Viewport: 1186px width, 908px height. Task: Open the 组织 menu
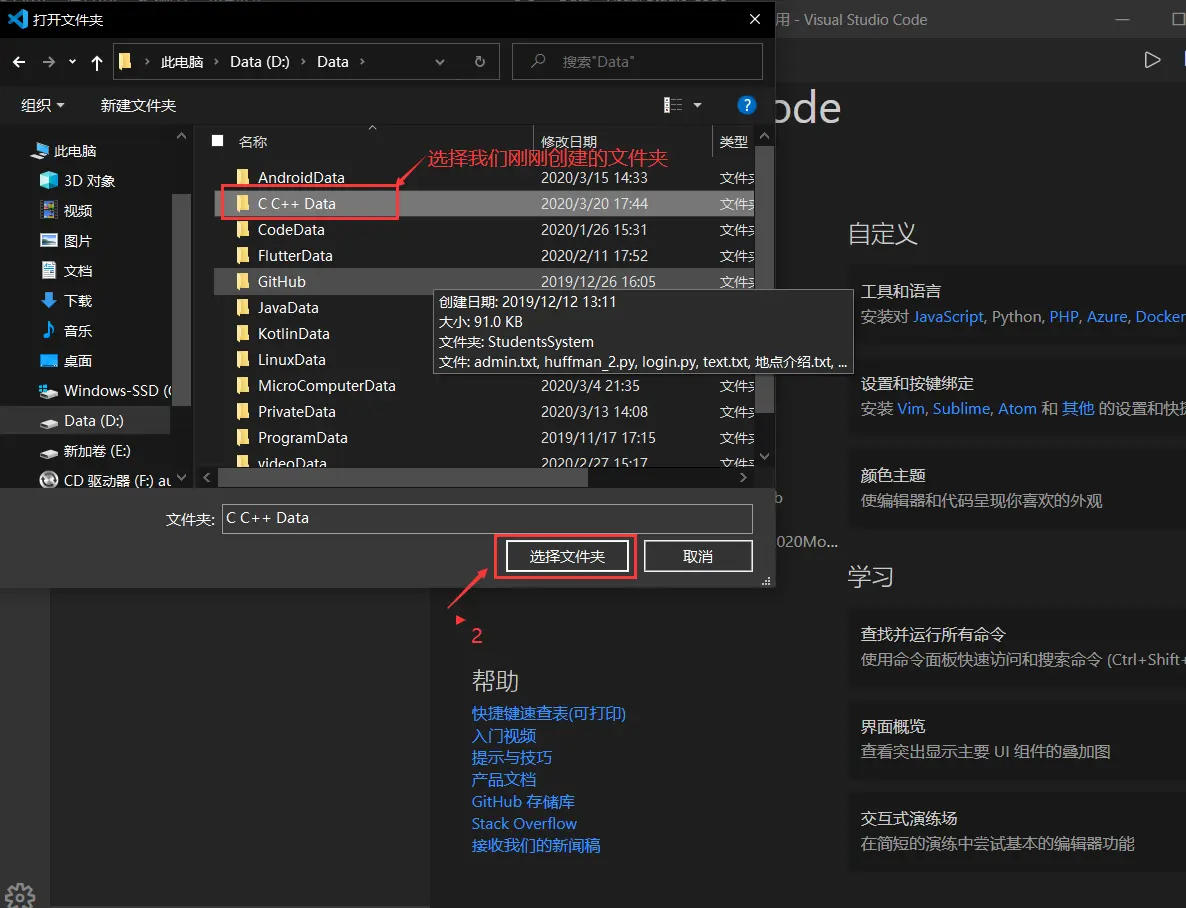click(x=42, y=105)
